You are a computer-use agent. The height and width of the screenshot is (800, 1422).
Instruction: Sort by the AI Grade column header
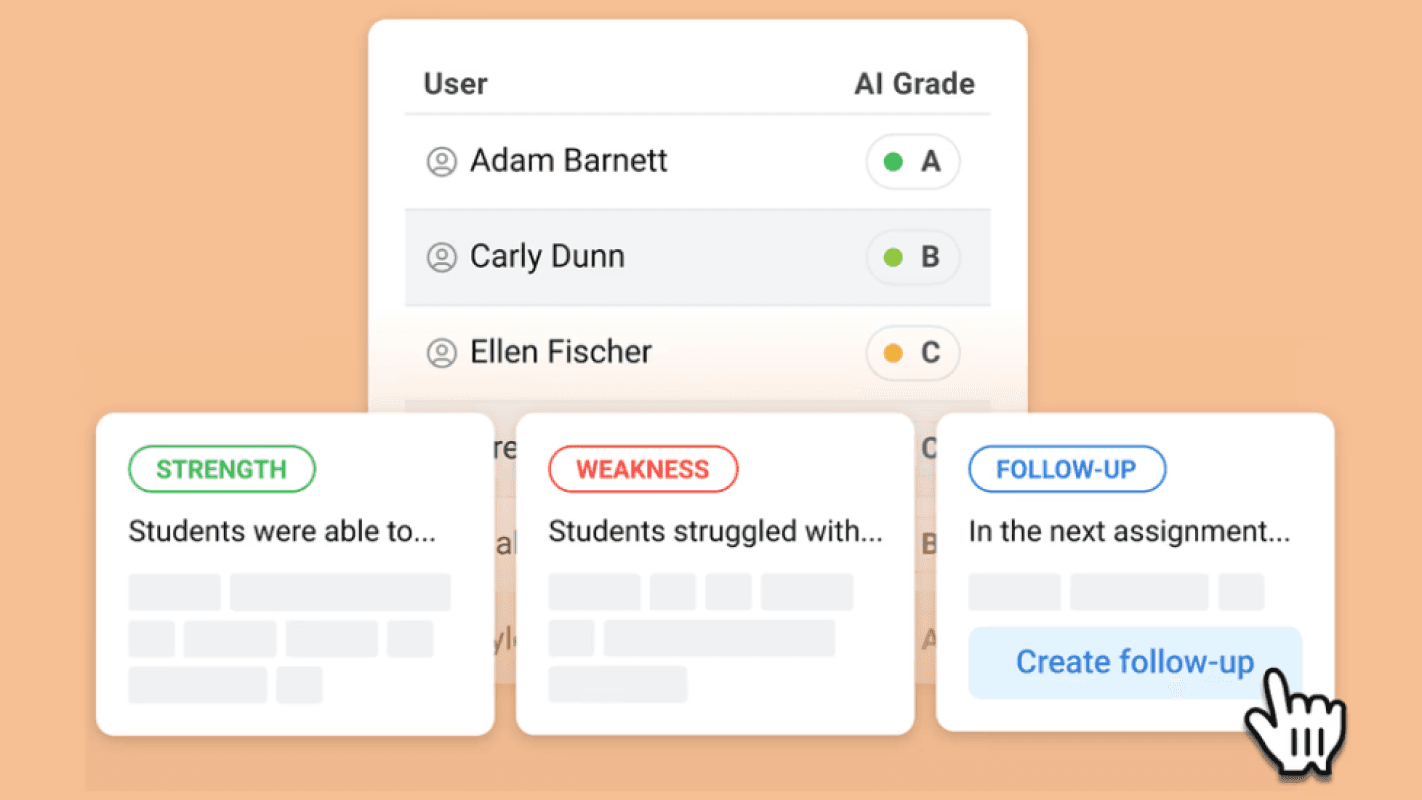[914, 84]
